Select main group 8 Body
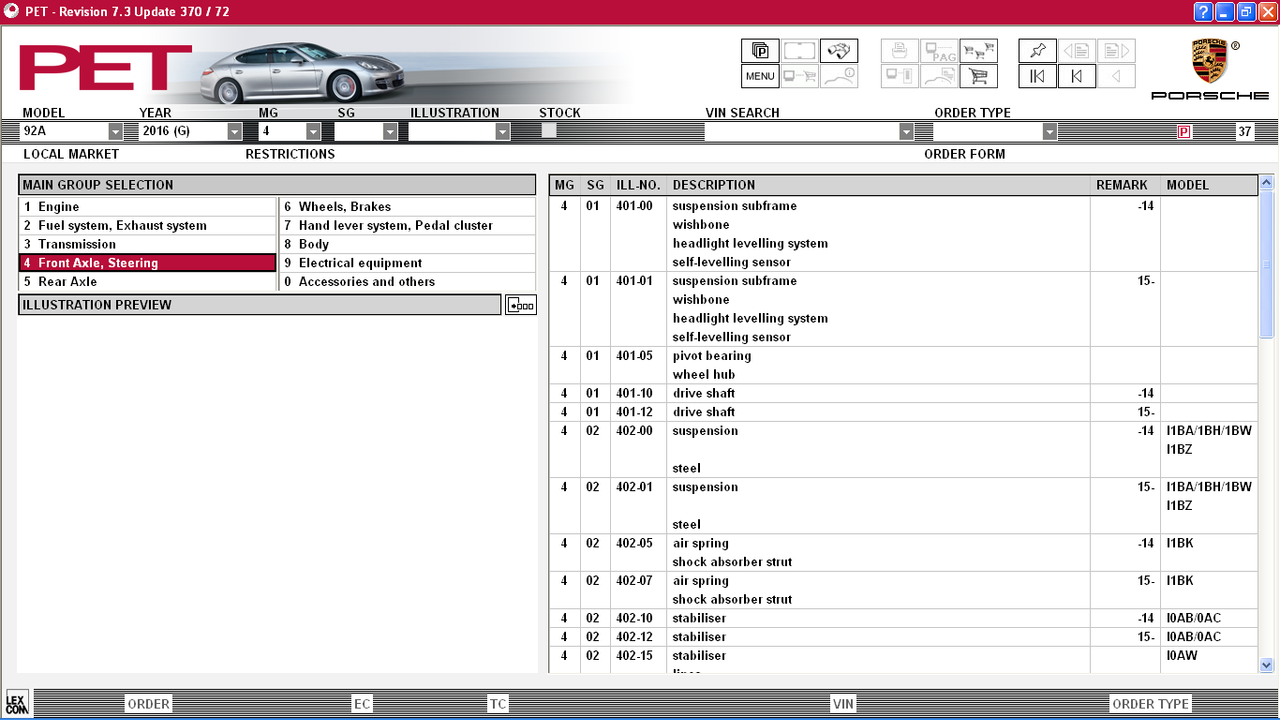 click(x=407, y=244)
